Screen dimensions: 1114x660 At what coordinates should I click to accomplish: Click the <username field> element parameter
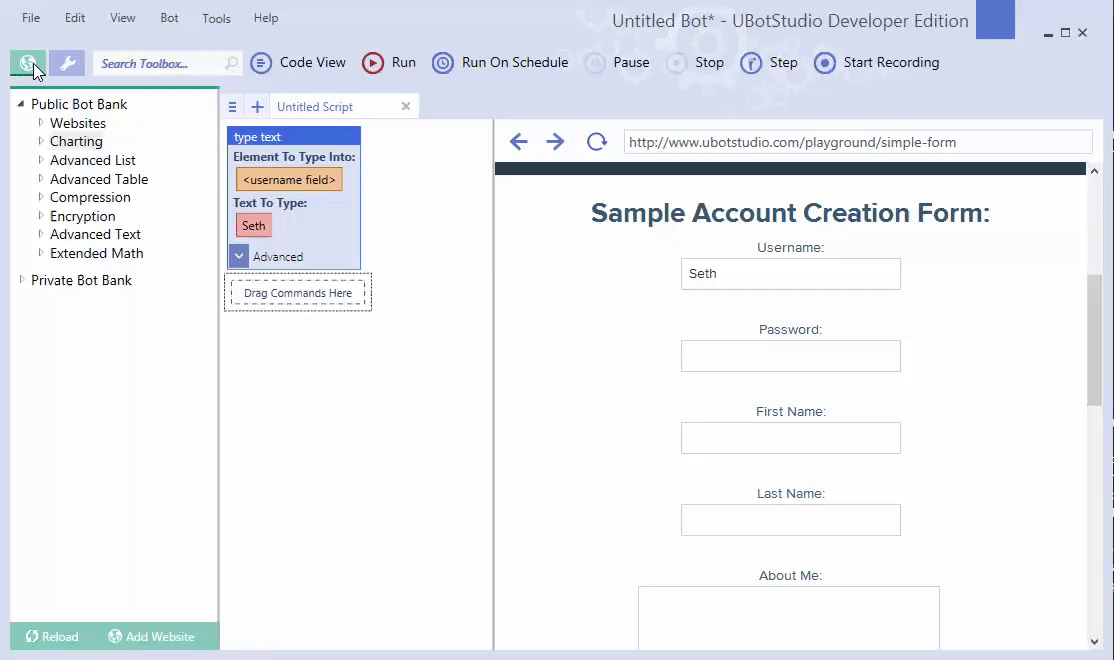[289, 180]
